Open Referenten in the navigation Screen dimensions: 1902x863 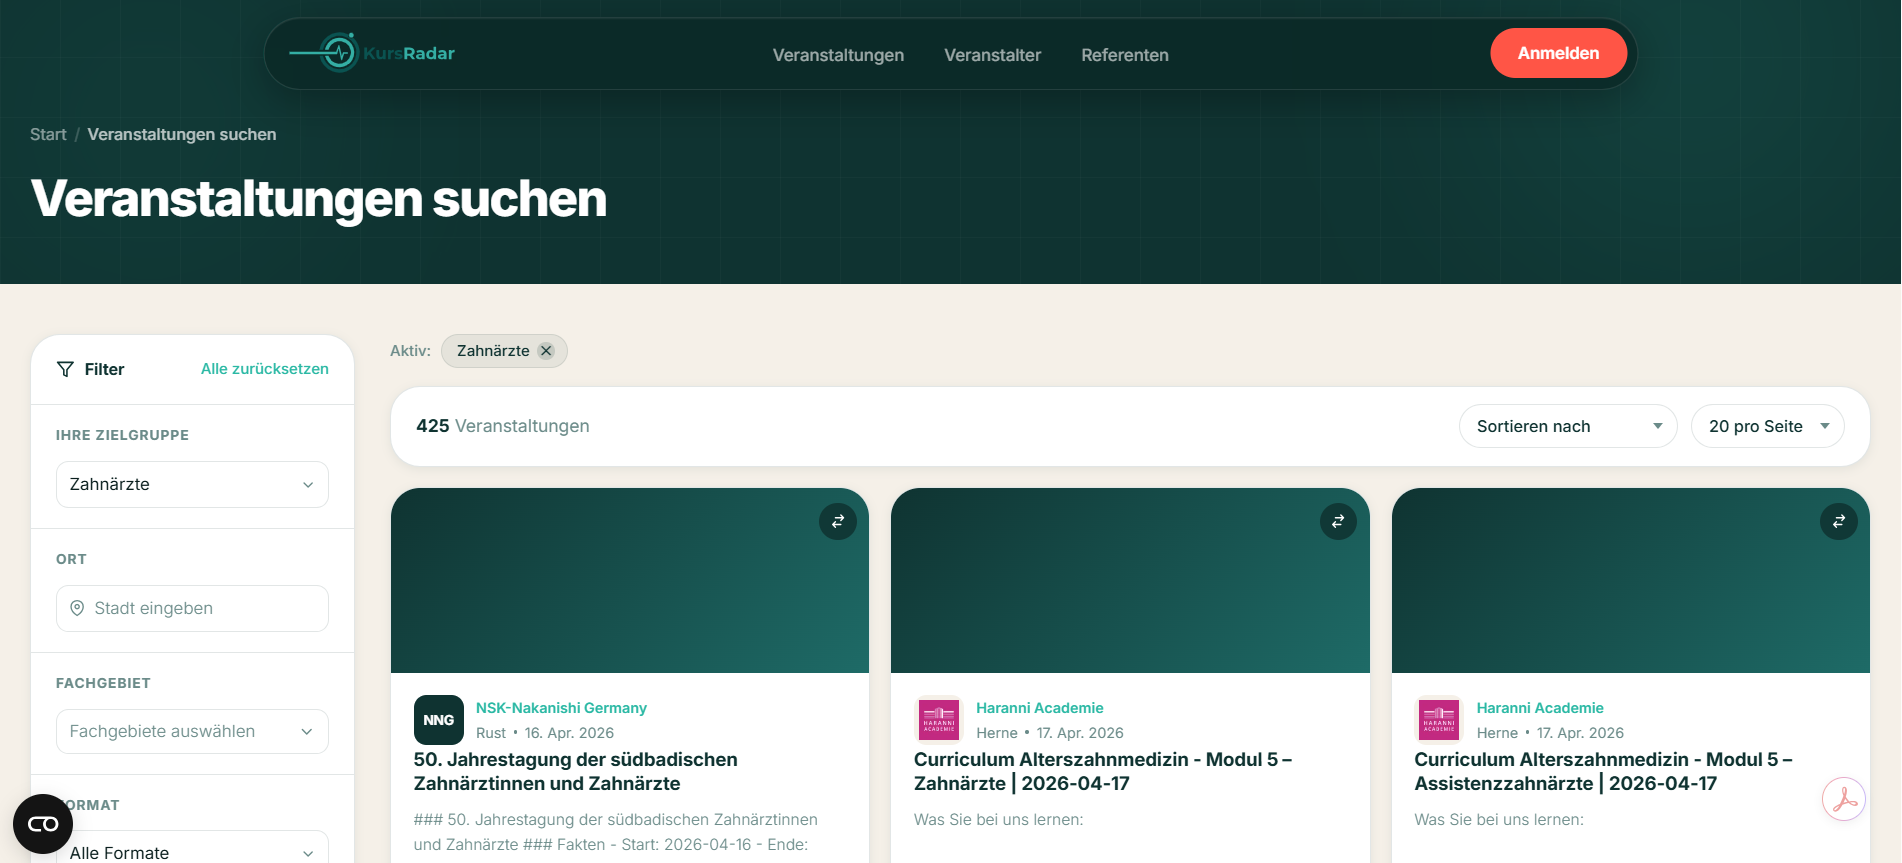1125,55
